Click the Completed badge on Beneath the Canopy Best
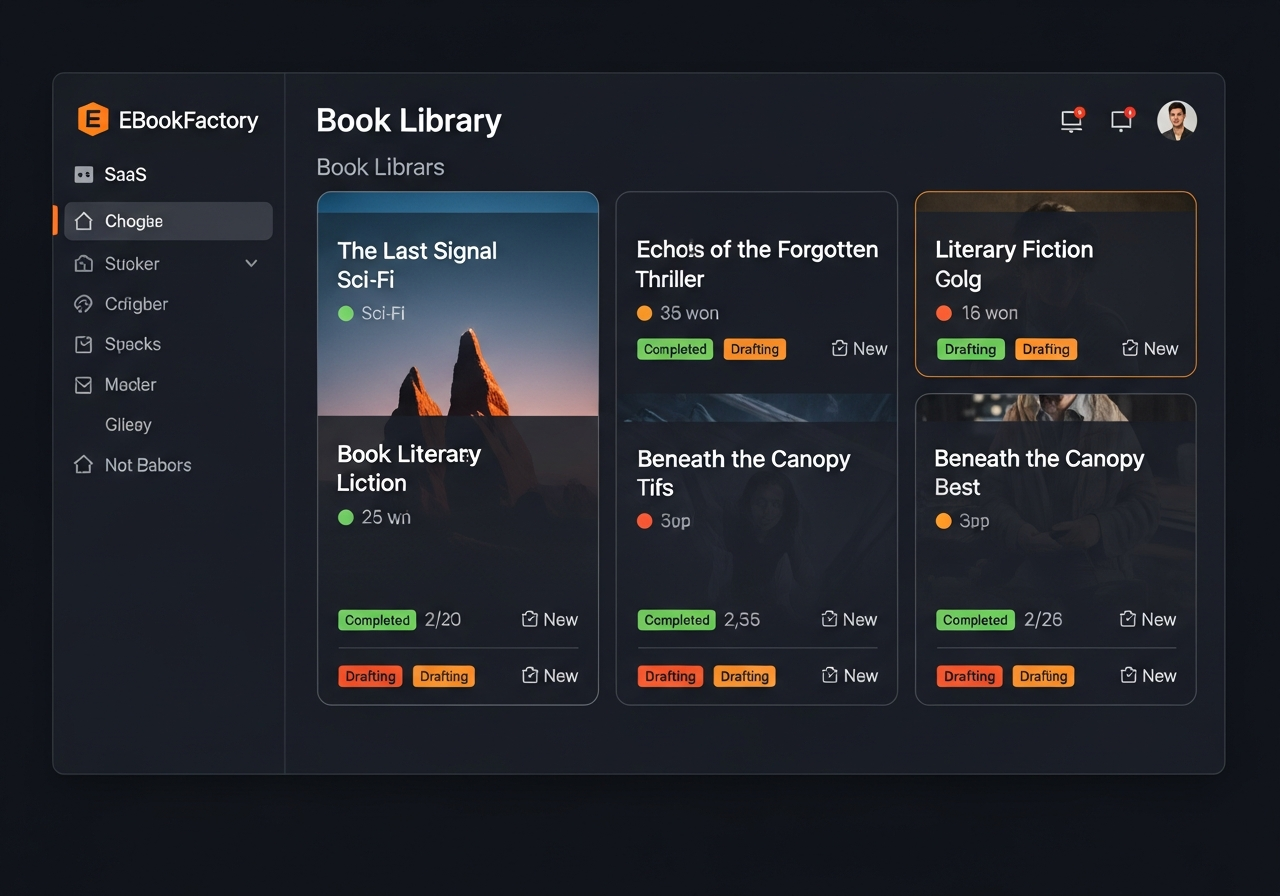 point(974,620)
